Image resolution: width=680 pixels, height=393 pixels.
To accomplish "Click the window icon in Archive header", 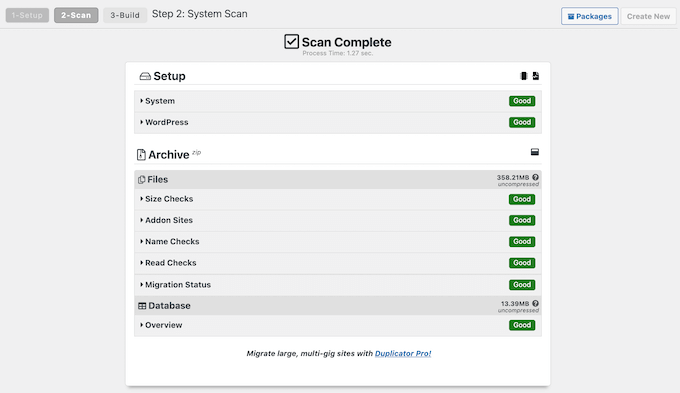I will click(x=535, y=152).
